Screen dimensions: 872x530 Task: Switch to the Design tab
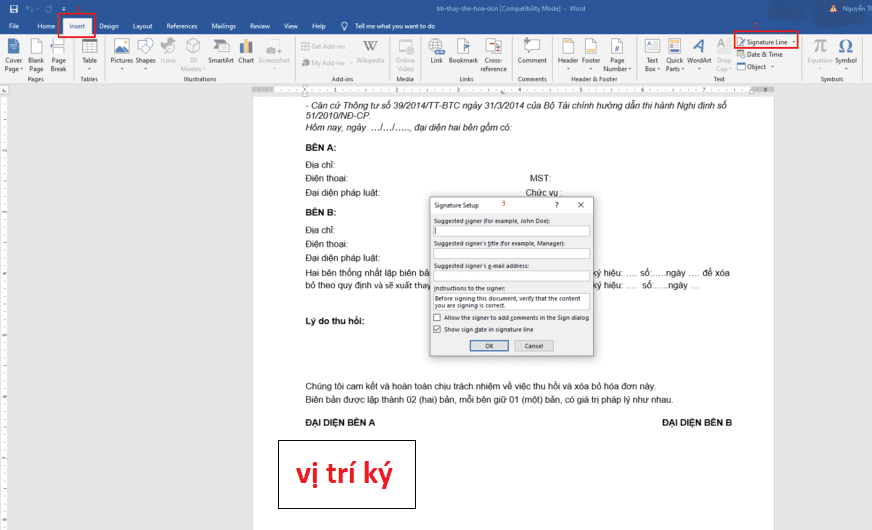pos(109,26)
